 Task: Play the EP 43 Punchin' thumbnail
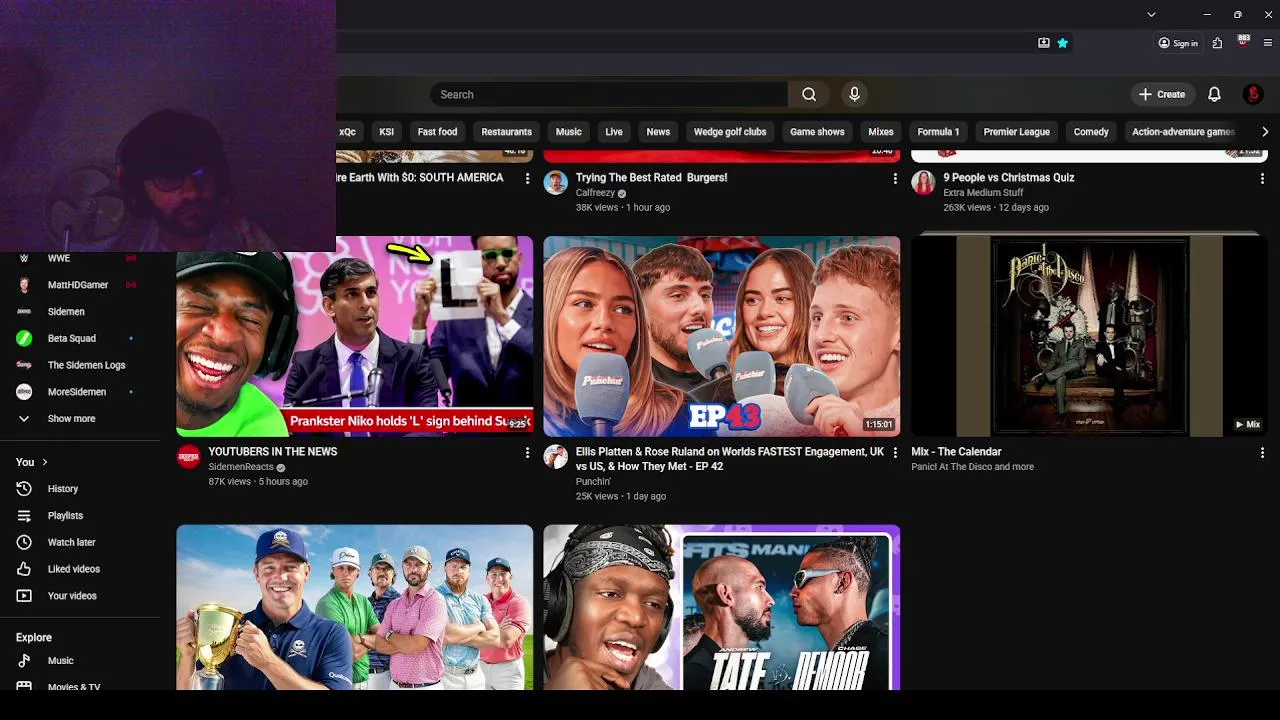722,336
